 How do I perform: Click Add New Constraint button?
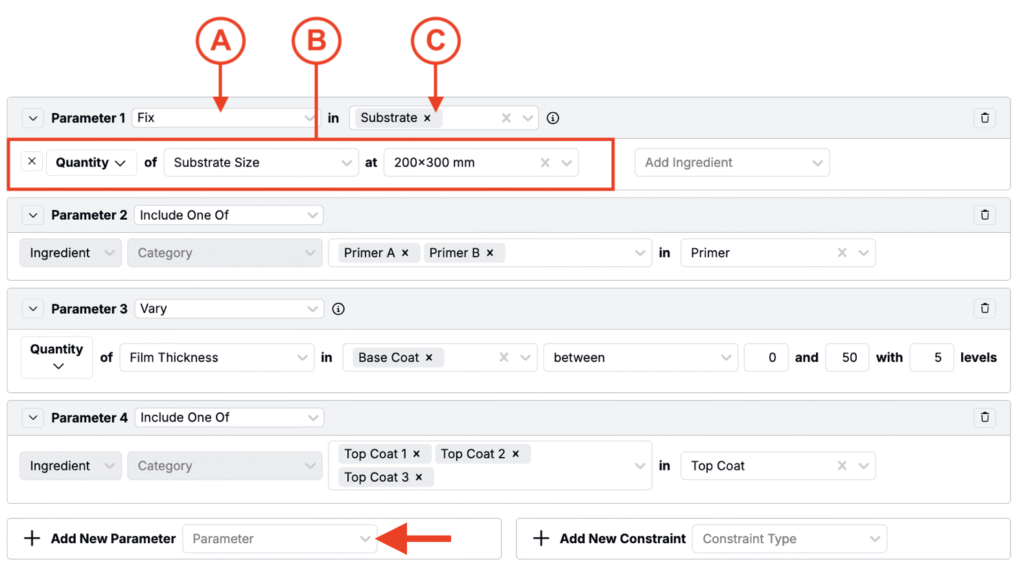(x=610, y=539)
